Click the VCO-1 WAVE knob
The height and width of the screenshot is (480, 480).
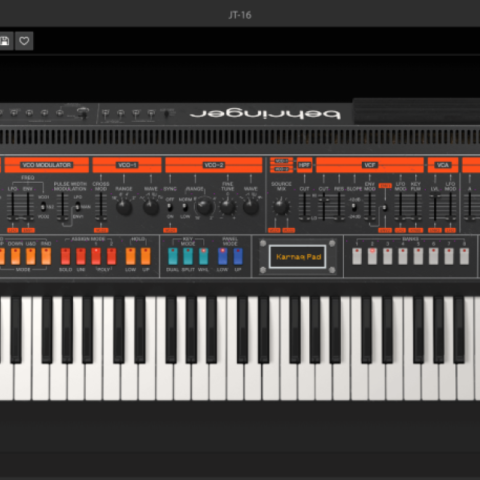151,207
